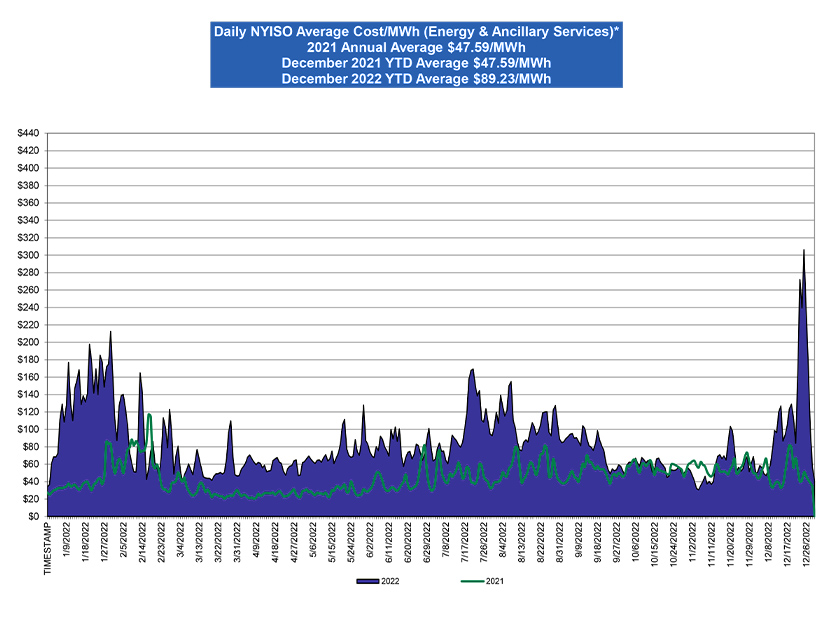The image size is (826, 620).
Task: Click the blue 2022 legend swatch
Action: tap(369, 579)
